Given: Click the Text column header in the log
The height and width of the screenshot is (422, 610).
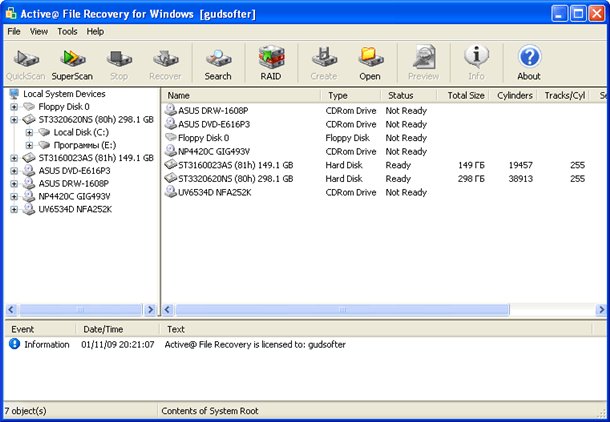Looking at the screenshot, I should click(x=376, y=329).
